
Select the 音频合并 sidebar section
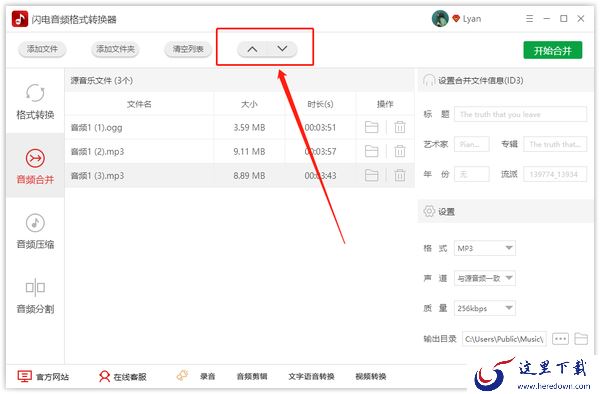click(35, 166)
